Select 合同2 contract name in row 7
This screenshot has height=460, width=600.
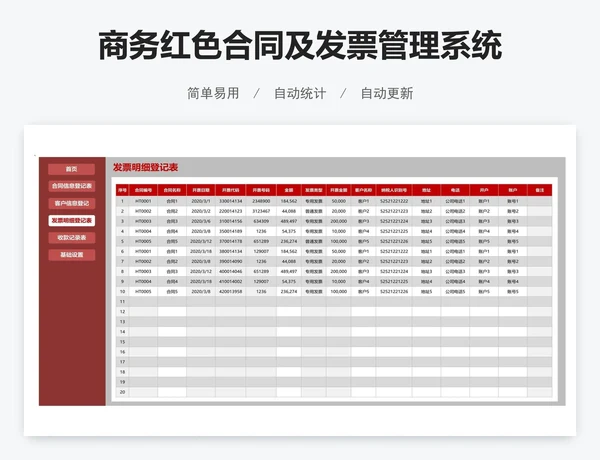coord(172,261)
